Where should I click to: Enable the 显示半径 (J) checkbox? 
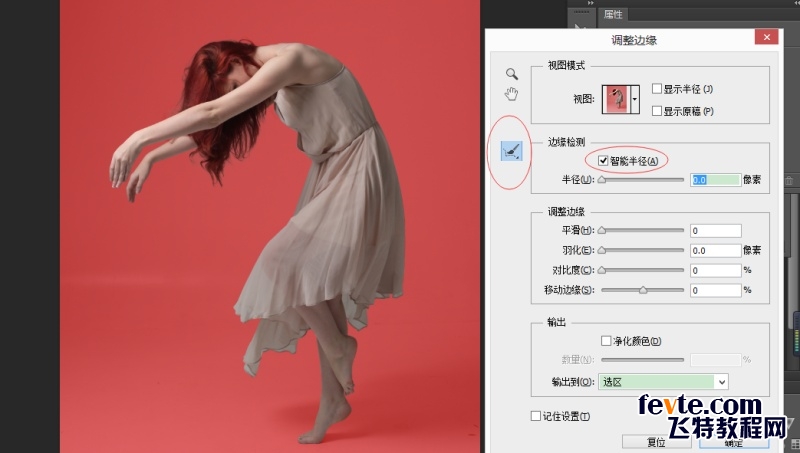pyautogui.click(x=657, y=89)
